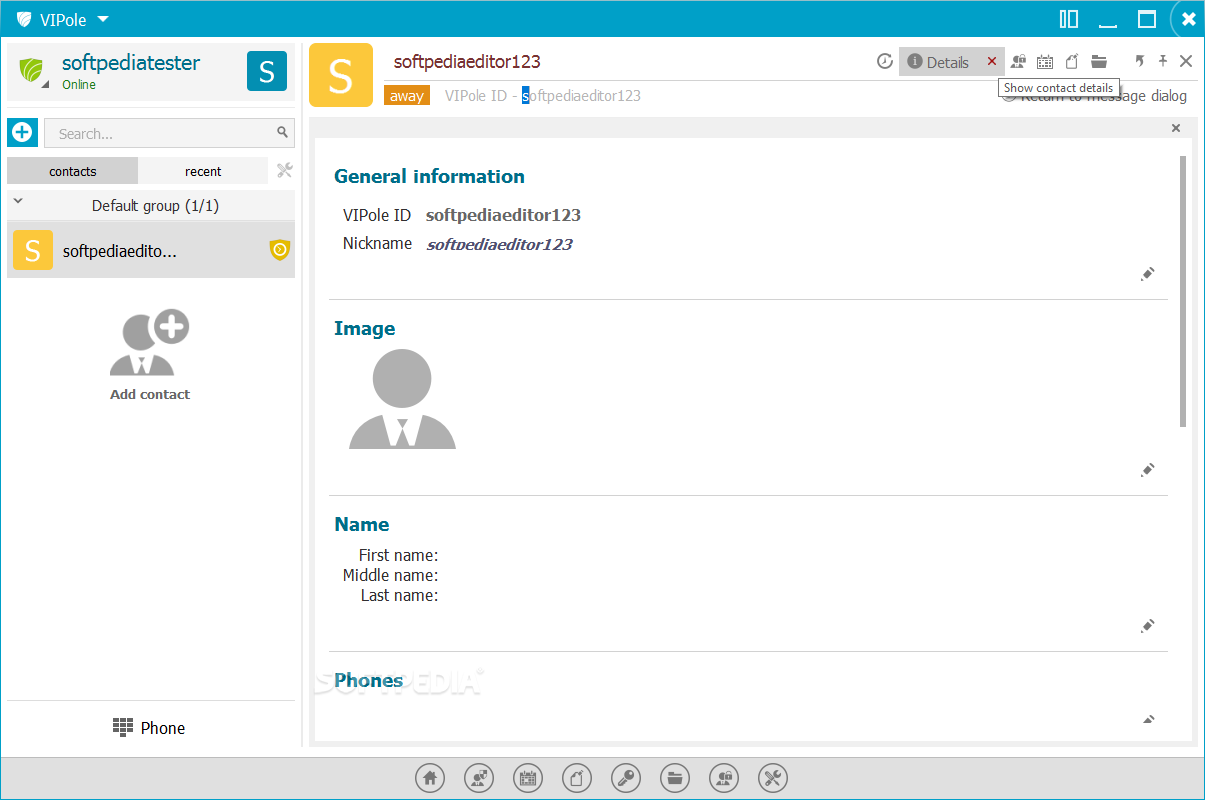Click the softpediaeditor123 yellow avatar in header
The image size is (1205, 800).
click(x=341, y=75)
